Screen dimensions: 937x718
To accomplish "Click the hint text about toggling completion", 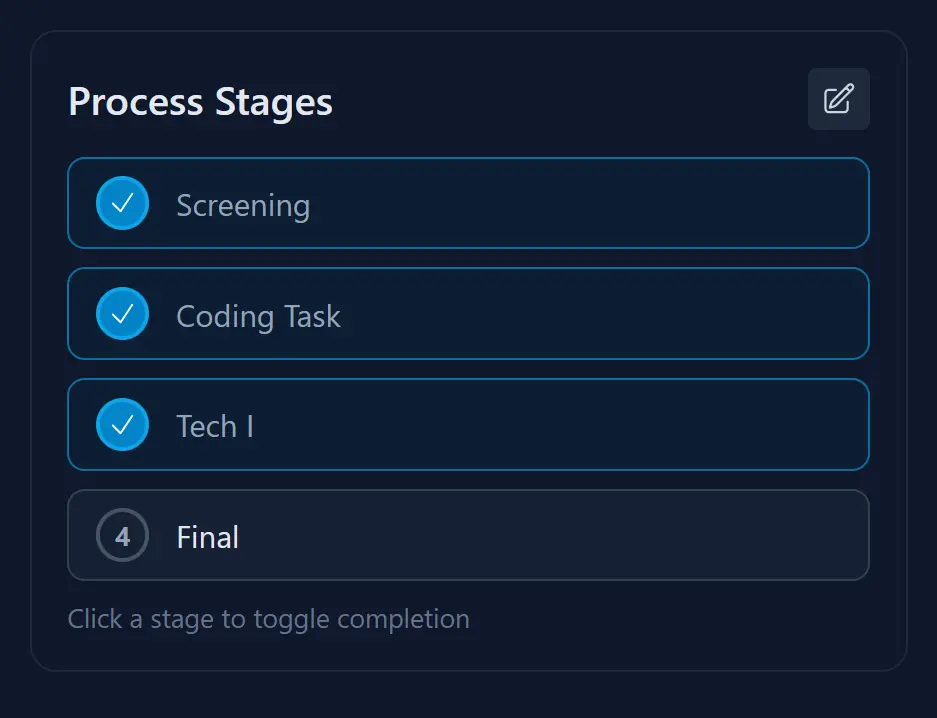I will [268, 619].
